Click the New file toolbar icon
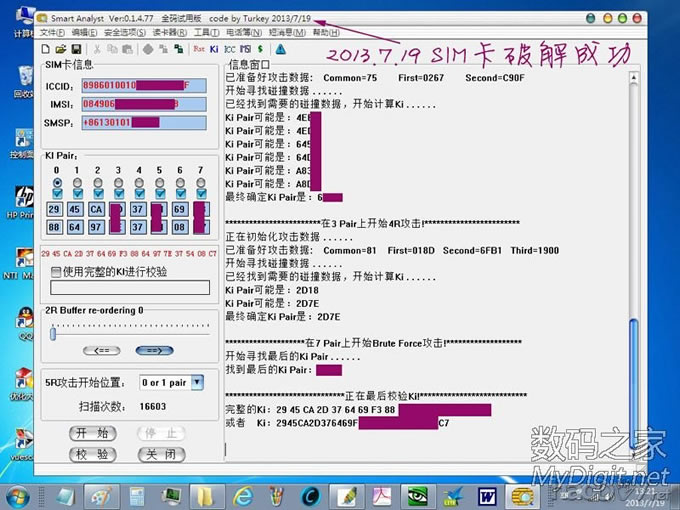 (x=46, y=48)
